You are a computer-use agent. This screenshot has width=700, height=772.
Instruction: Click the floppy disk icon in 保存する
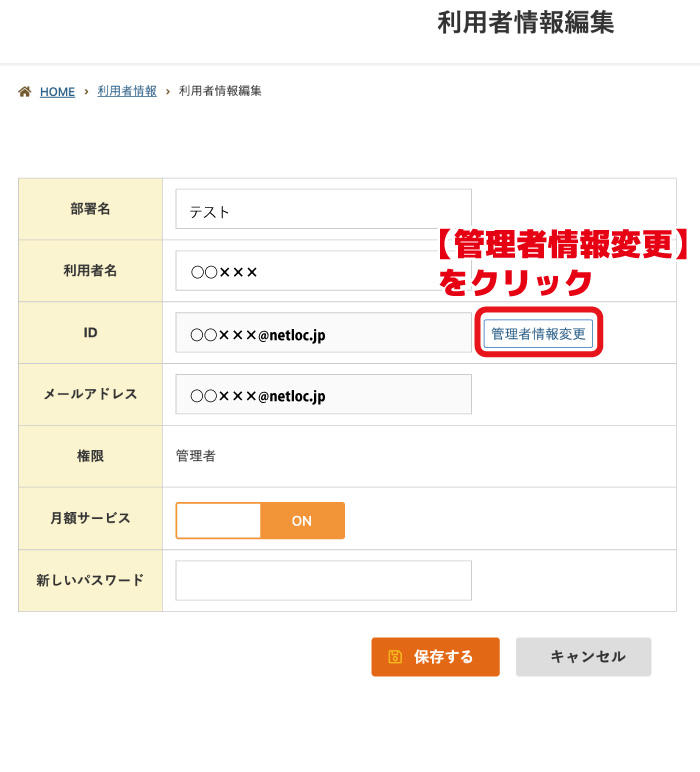point(395,657)
